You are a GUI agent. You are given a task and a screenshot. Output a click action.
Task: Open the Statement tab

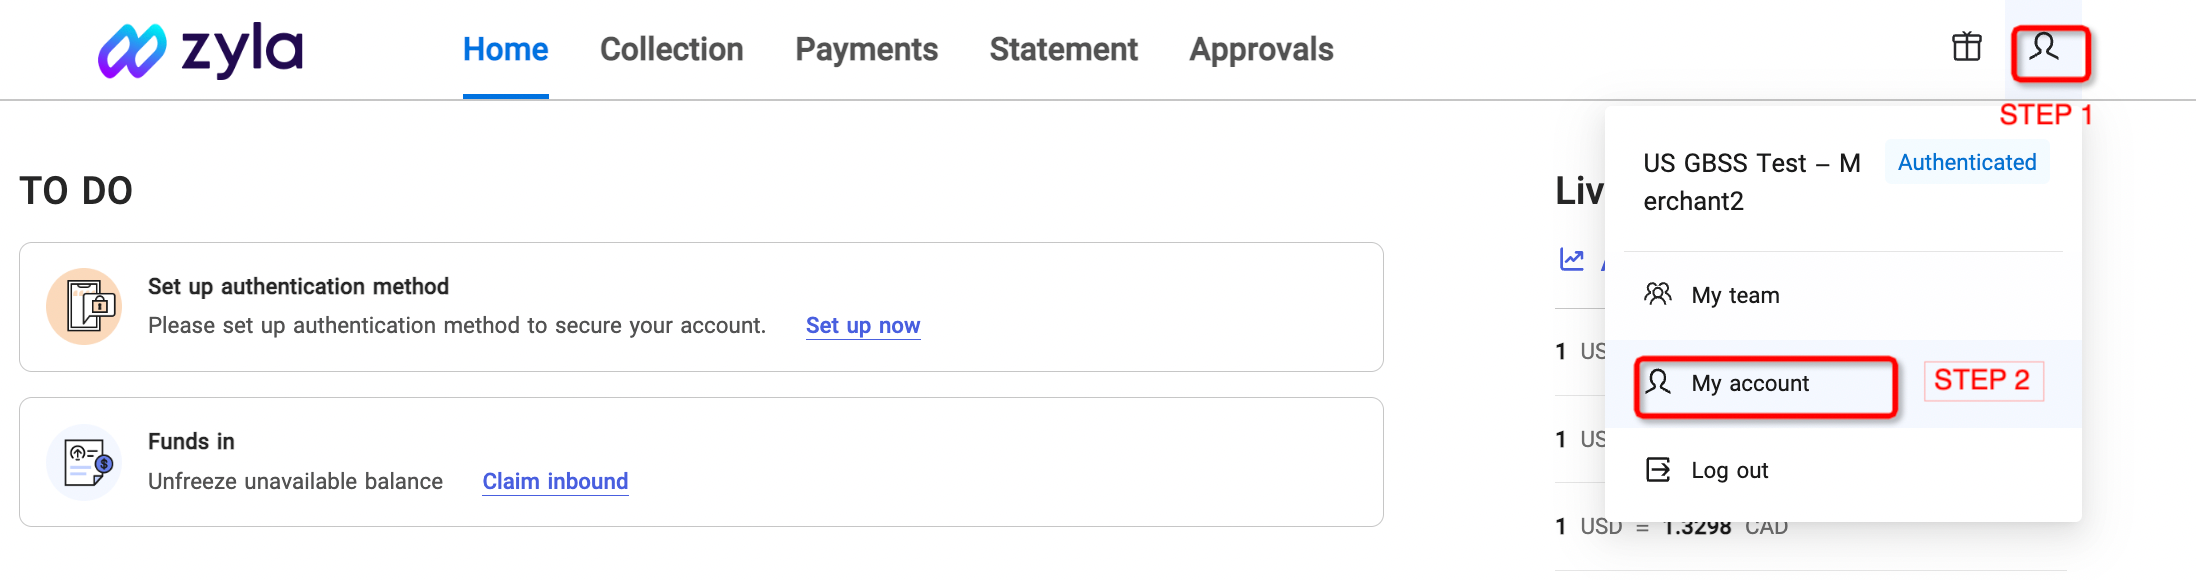click(x=1063, y=50)
